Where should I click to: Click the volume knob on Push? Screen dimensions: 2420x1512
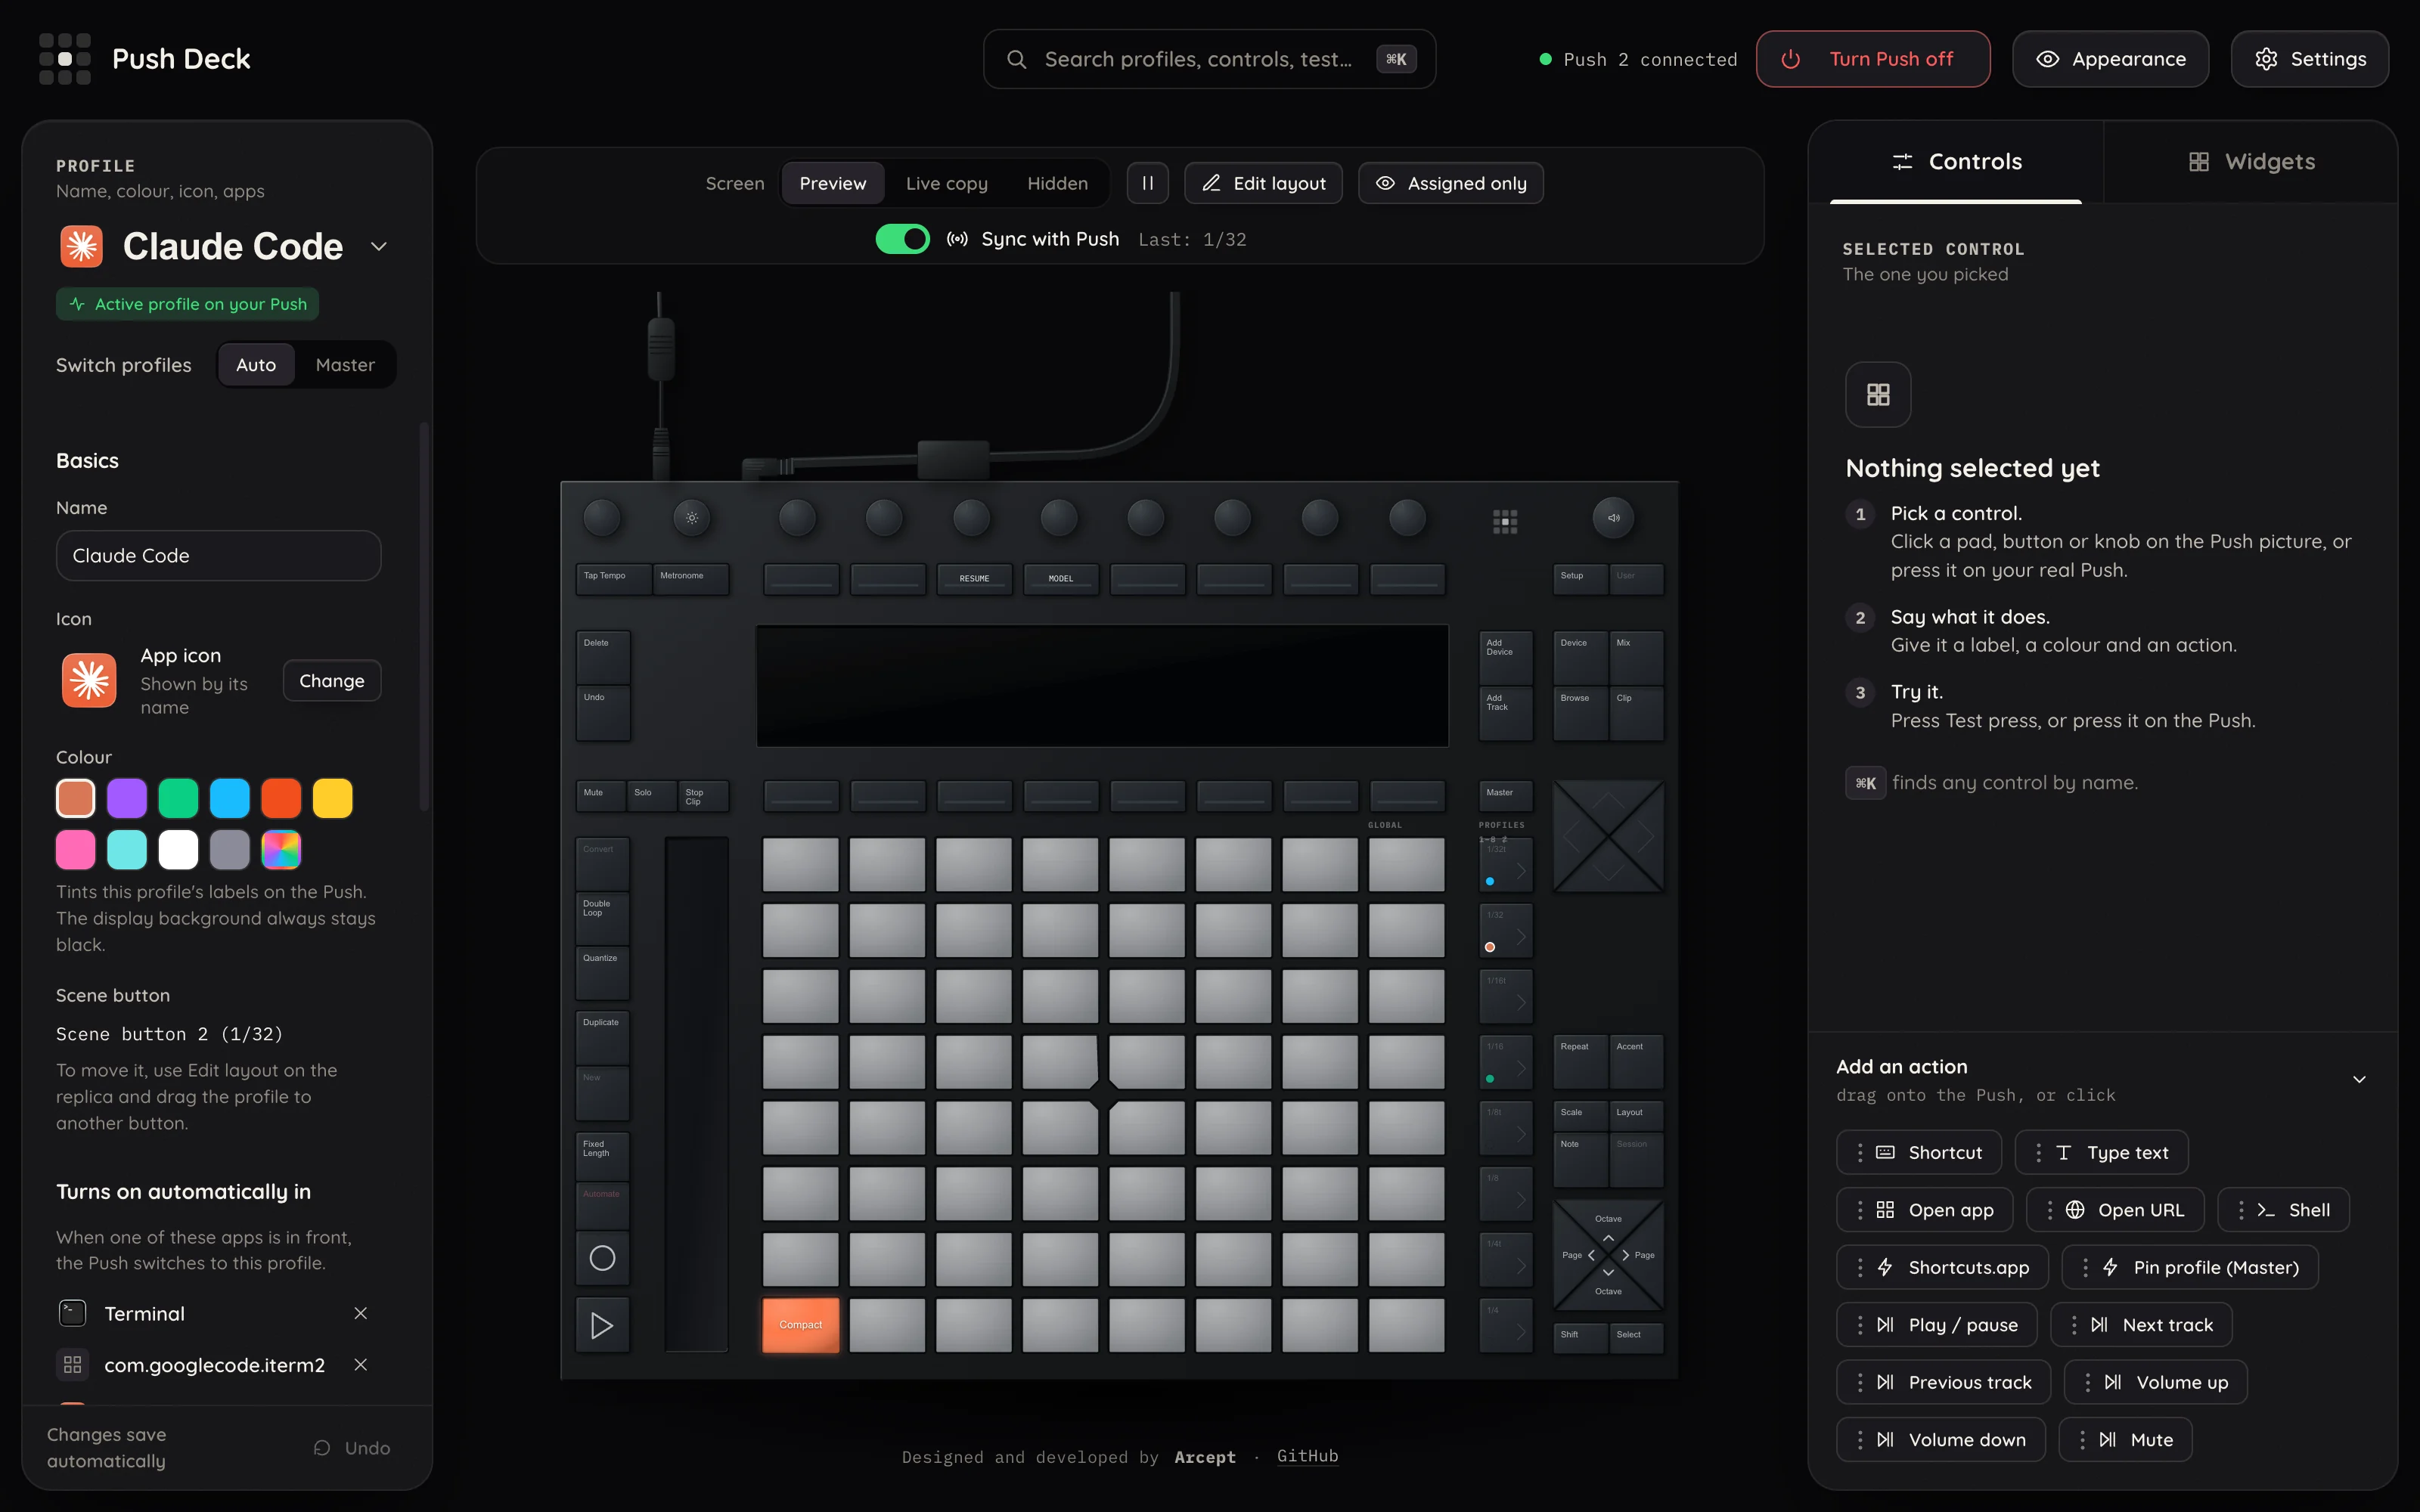click(x=1613, y=518)
